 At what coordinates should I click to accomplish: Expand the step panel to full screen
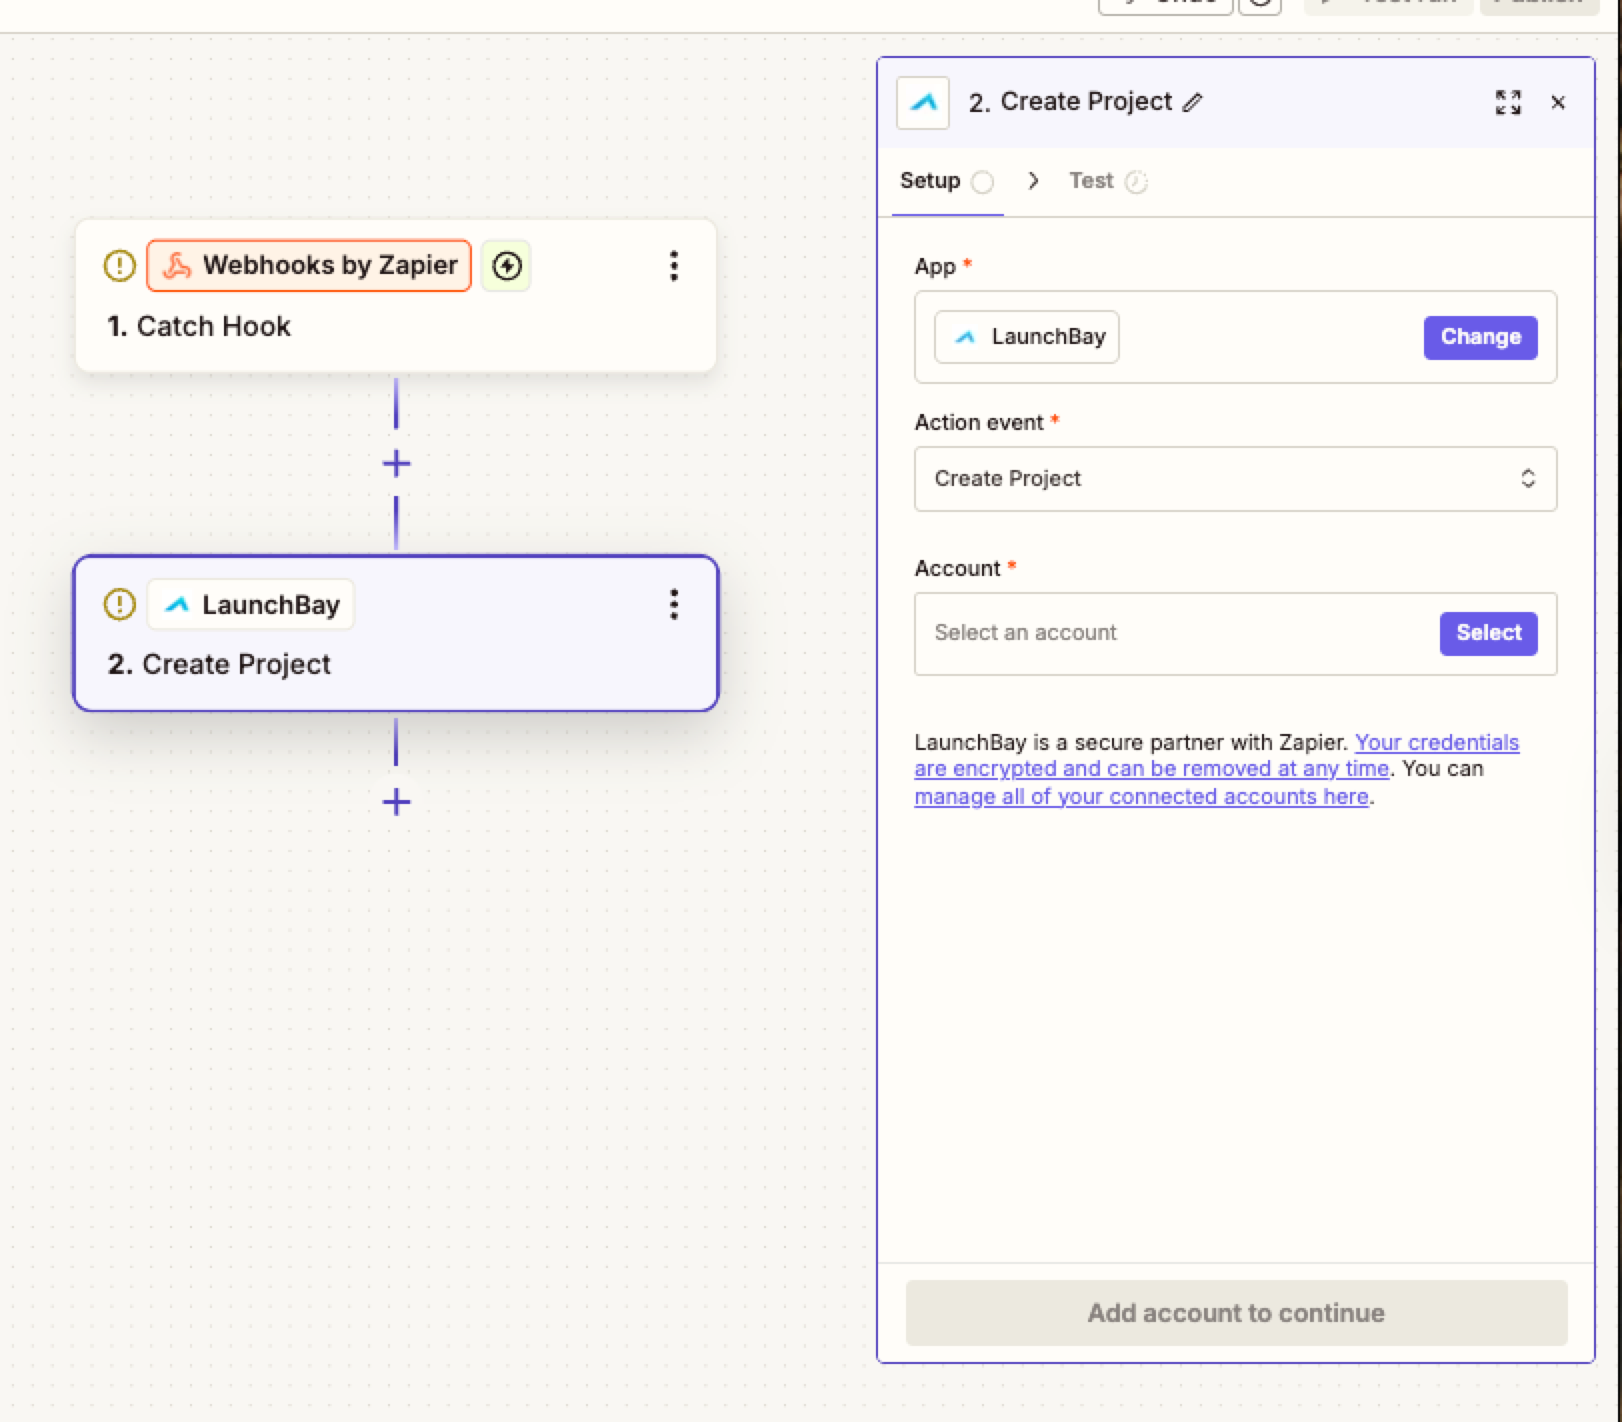click(1508, 102)
